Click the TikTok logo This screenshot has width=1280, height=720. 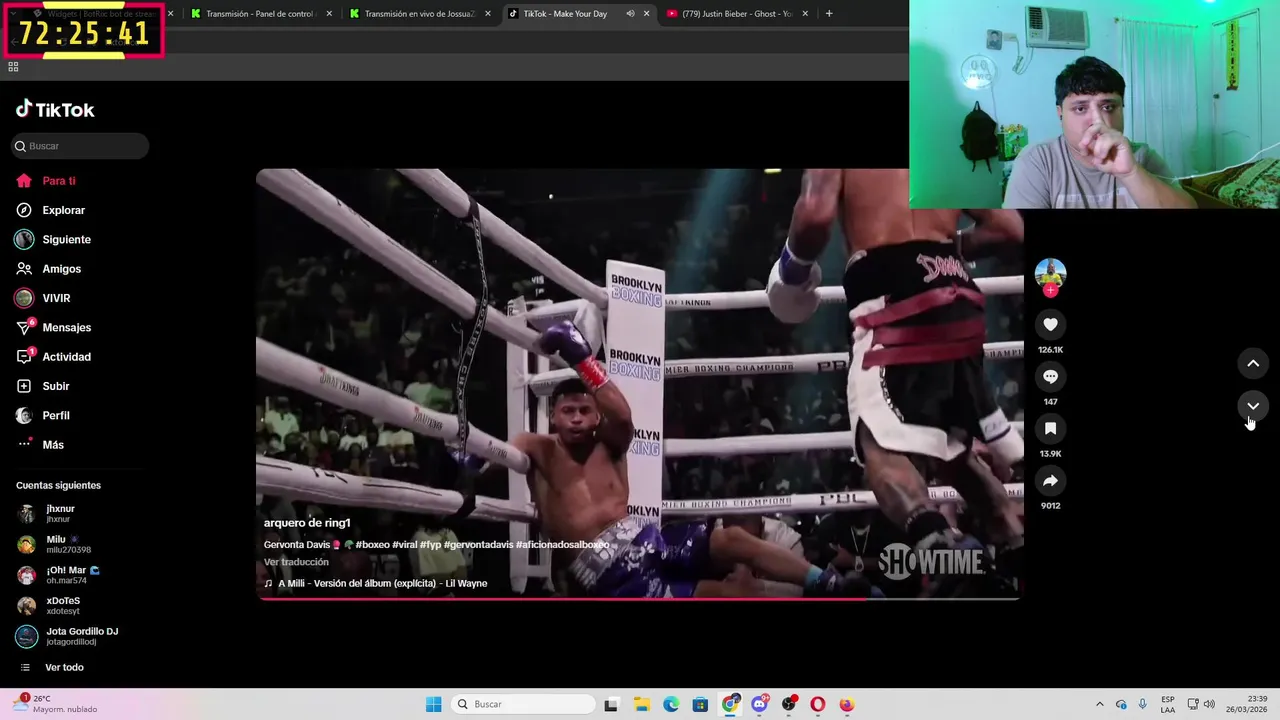pos(55,110)
